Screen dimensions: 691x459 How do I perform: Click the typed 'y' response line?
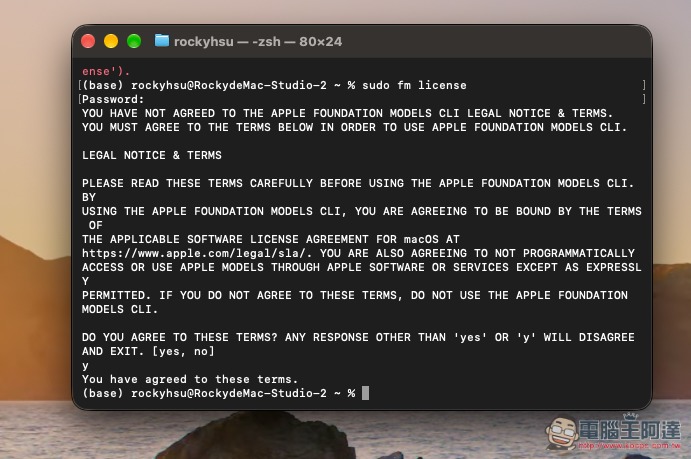pos(85,365)
